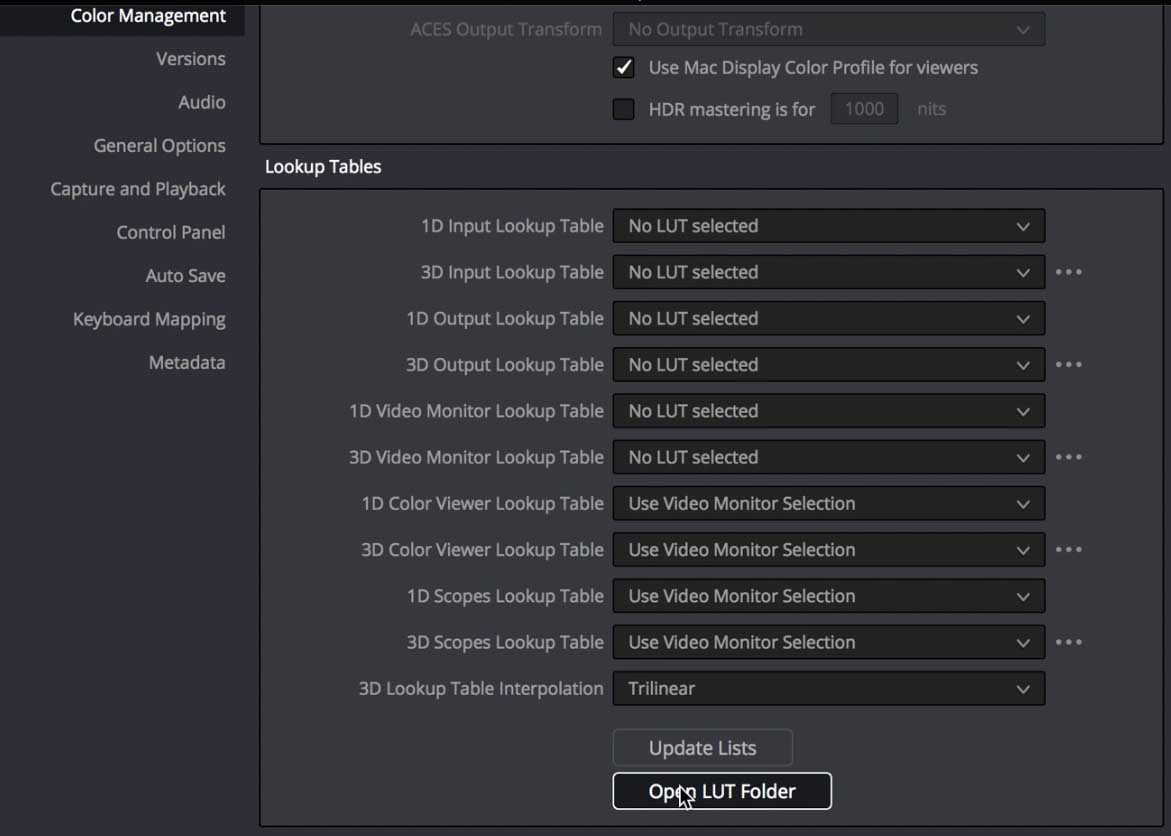Screen dimensions: 1171x836
Task: Expand 1D Scopes Lookup Table dropdown
Action: pos(828,597)
